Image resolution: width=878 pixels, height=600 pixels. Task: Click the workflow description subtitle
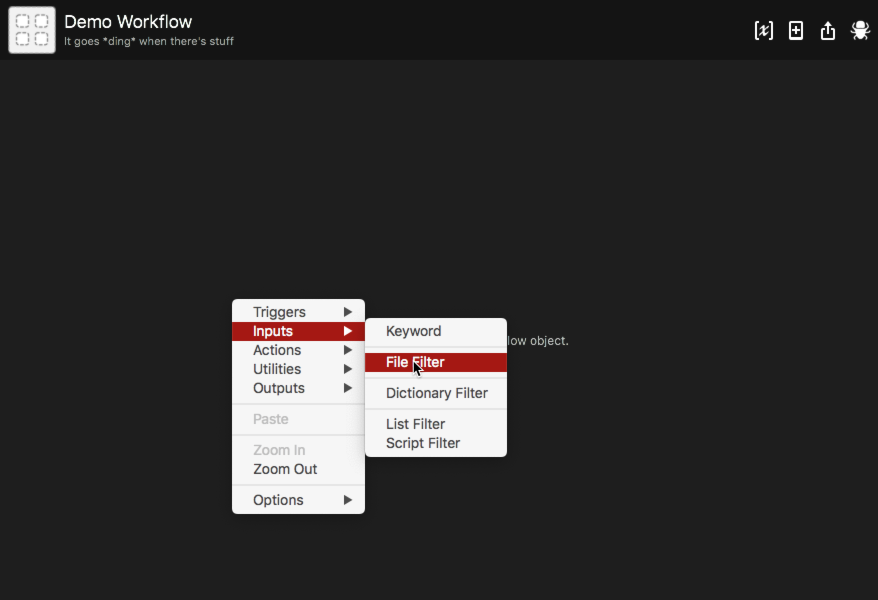coord(149,42)
